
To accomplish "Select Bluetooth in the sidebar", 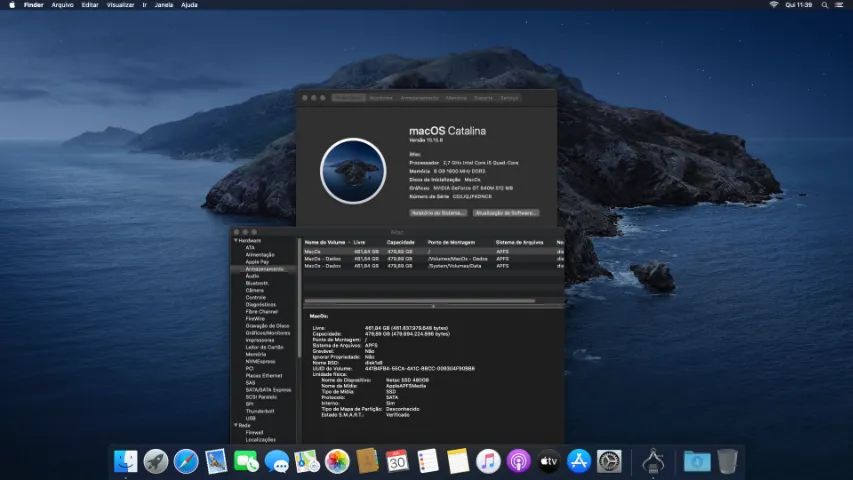I will tap(256, 283).
